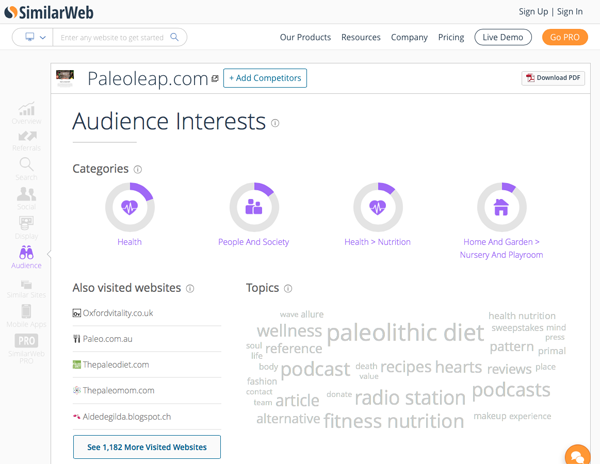Viewport: 600px width, 464px height.
Task: Open the Social sidebar section
Action: pyautogui.click(x=26, y=198)
